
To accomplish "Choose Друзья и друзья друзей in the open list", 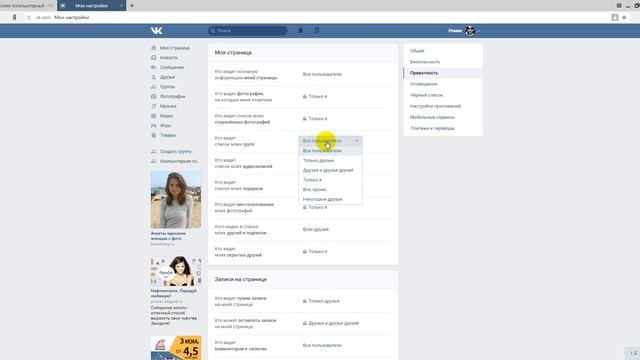I will pos(330,170).
